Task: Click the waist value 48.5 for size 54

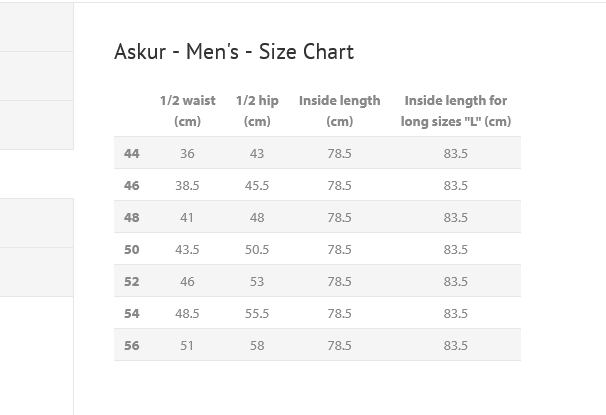Action: click(187, 313)
